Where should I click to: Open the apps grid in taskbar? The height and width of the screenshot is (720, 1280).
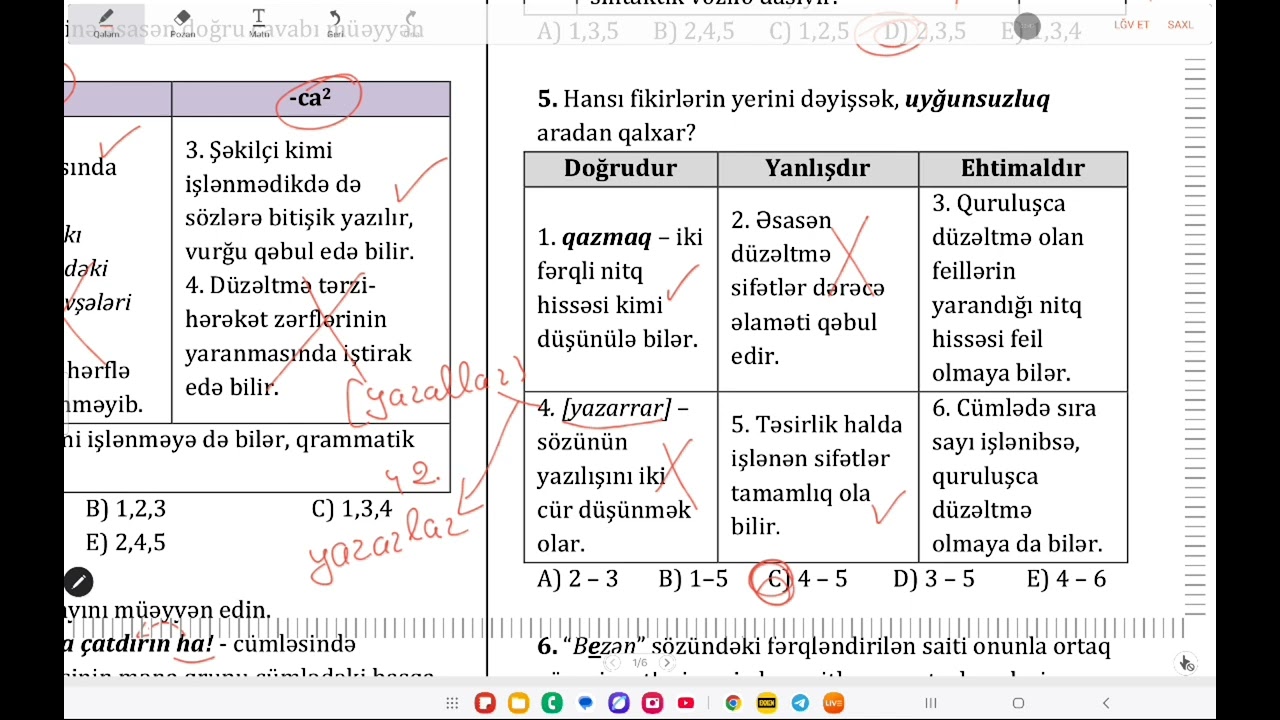pyautogui.click(x=452, y=703)
